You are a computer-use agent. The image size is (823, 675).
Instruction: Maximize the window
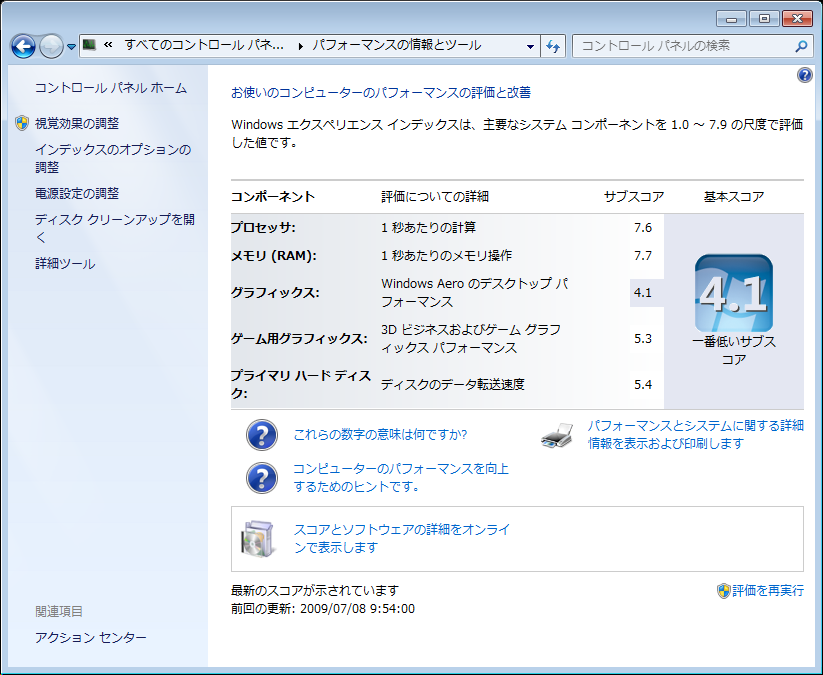pos(764,19)
